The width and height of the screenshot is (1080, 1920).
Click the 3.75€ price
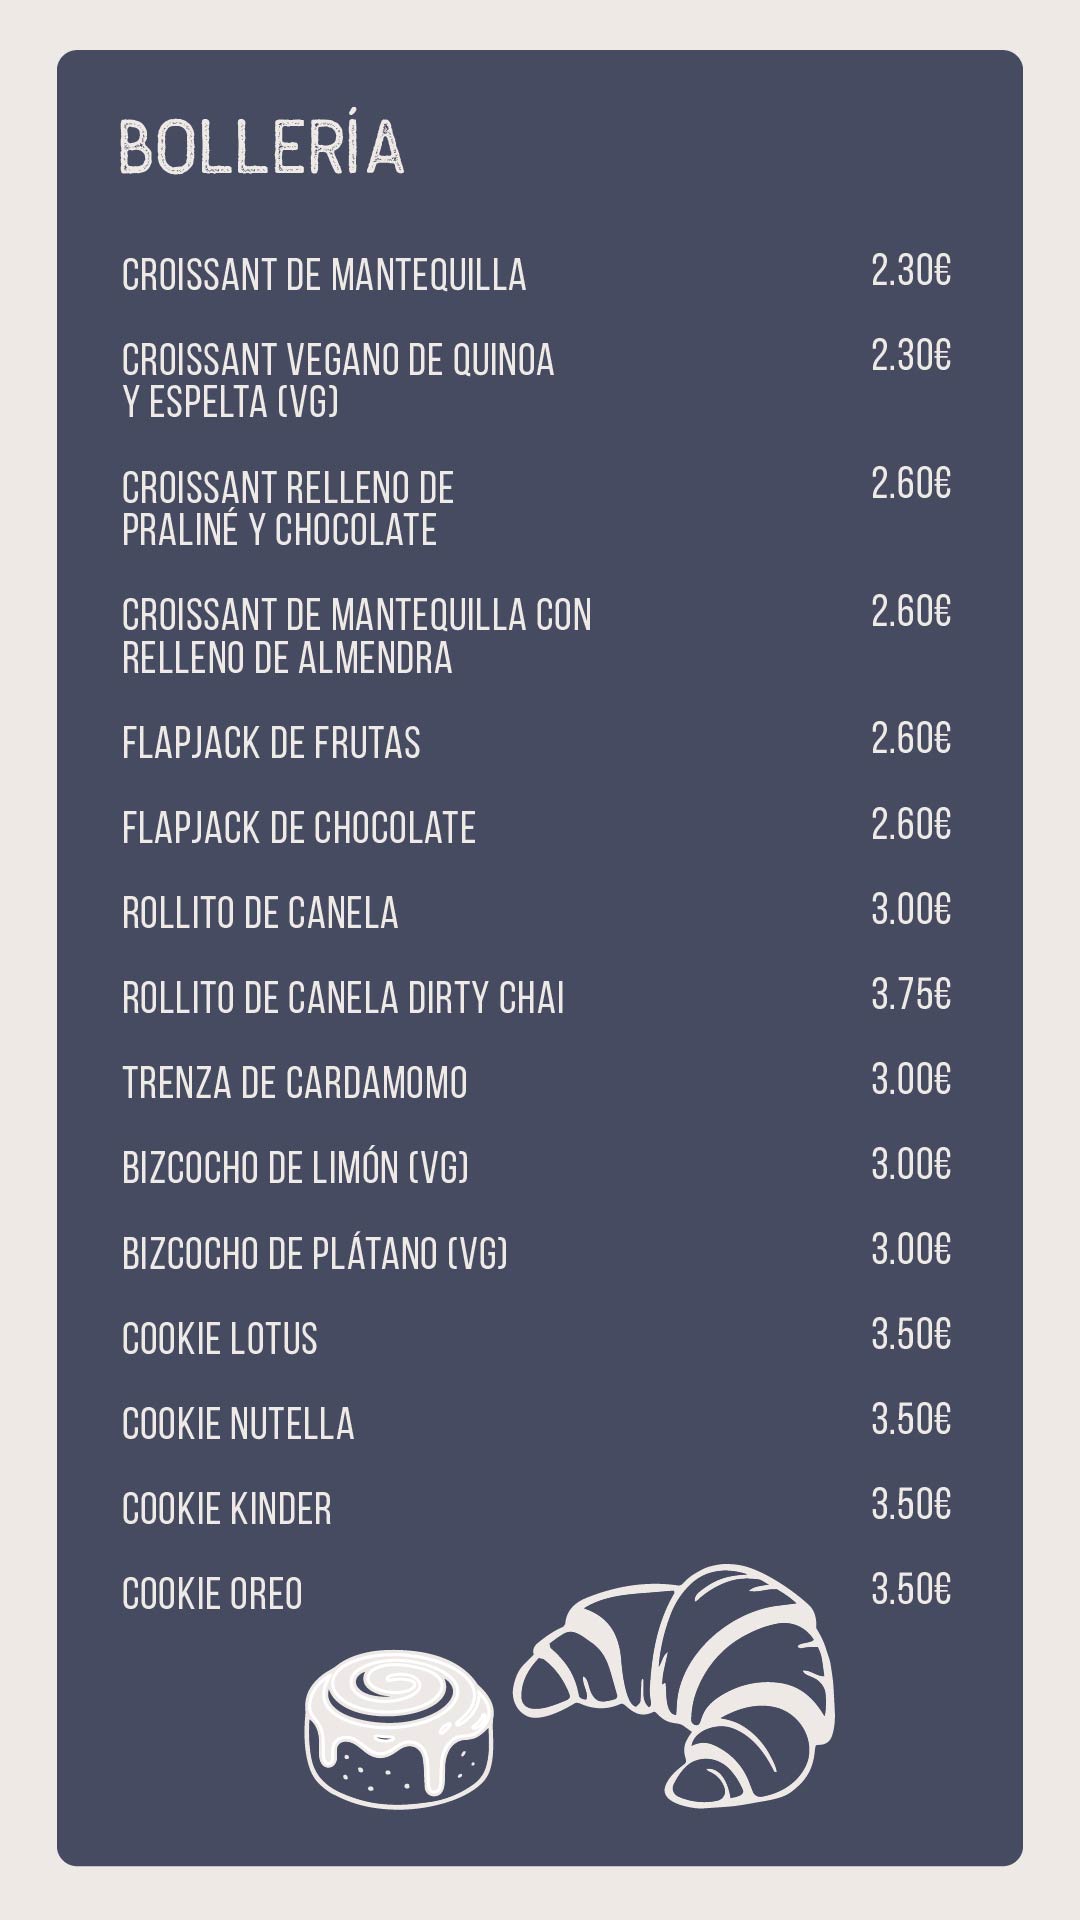(911, 995)
